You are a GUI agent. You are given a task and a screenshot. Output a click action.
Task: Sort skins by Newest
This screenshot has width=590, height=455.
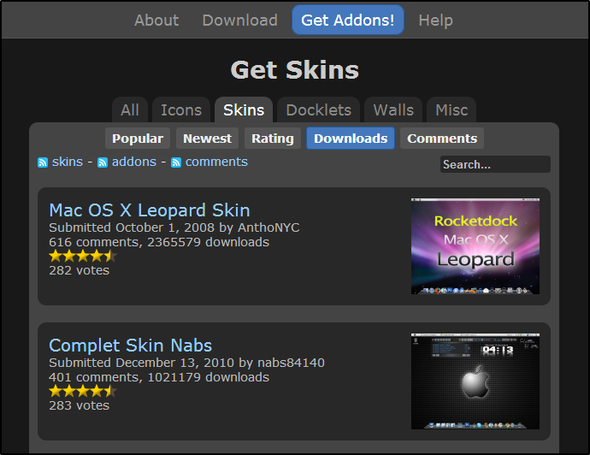point(207,138)
